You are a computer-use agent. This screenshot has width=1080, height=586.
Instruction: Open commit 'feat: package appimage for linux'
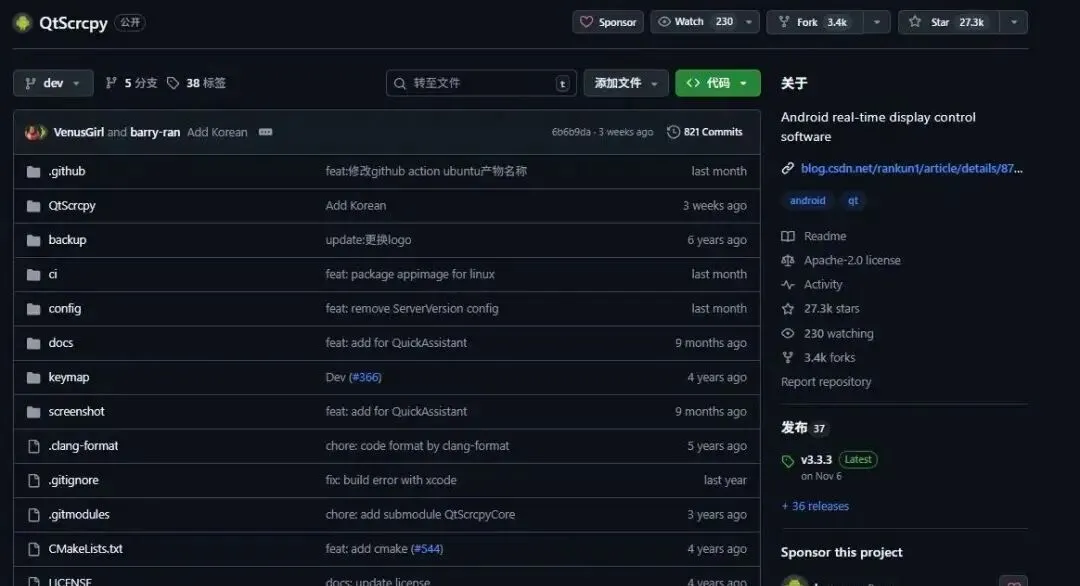point(410,275)
